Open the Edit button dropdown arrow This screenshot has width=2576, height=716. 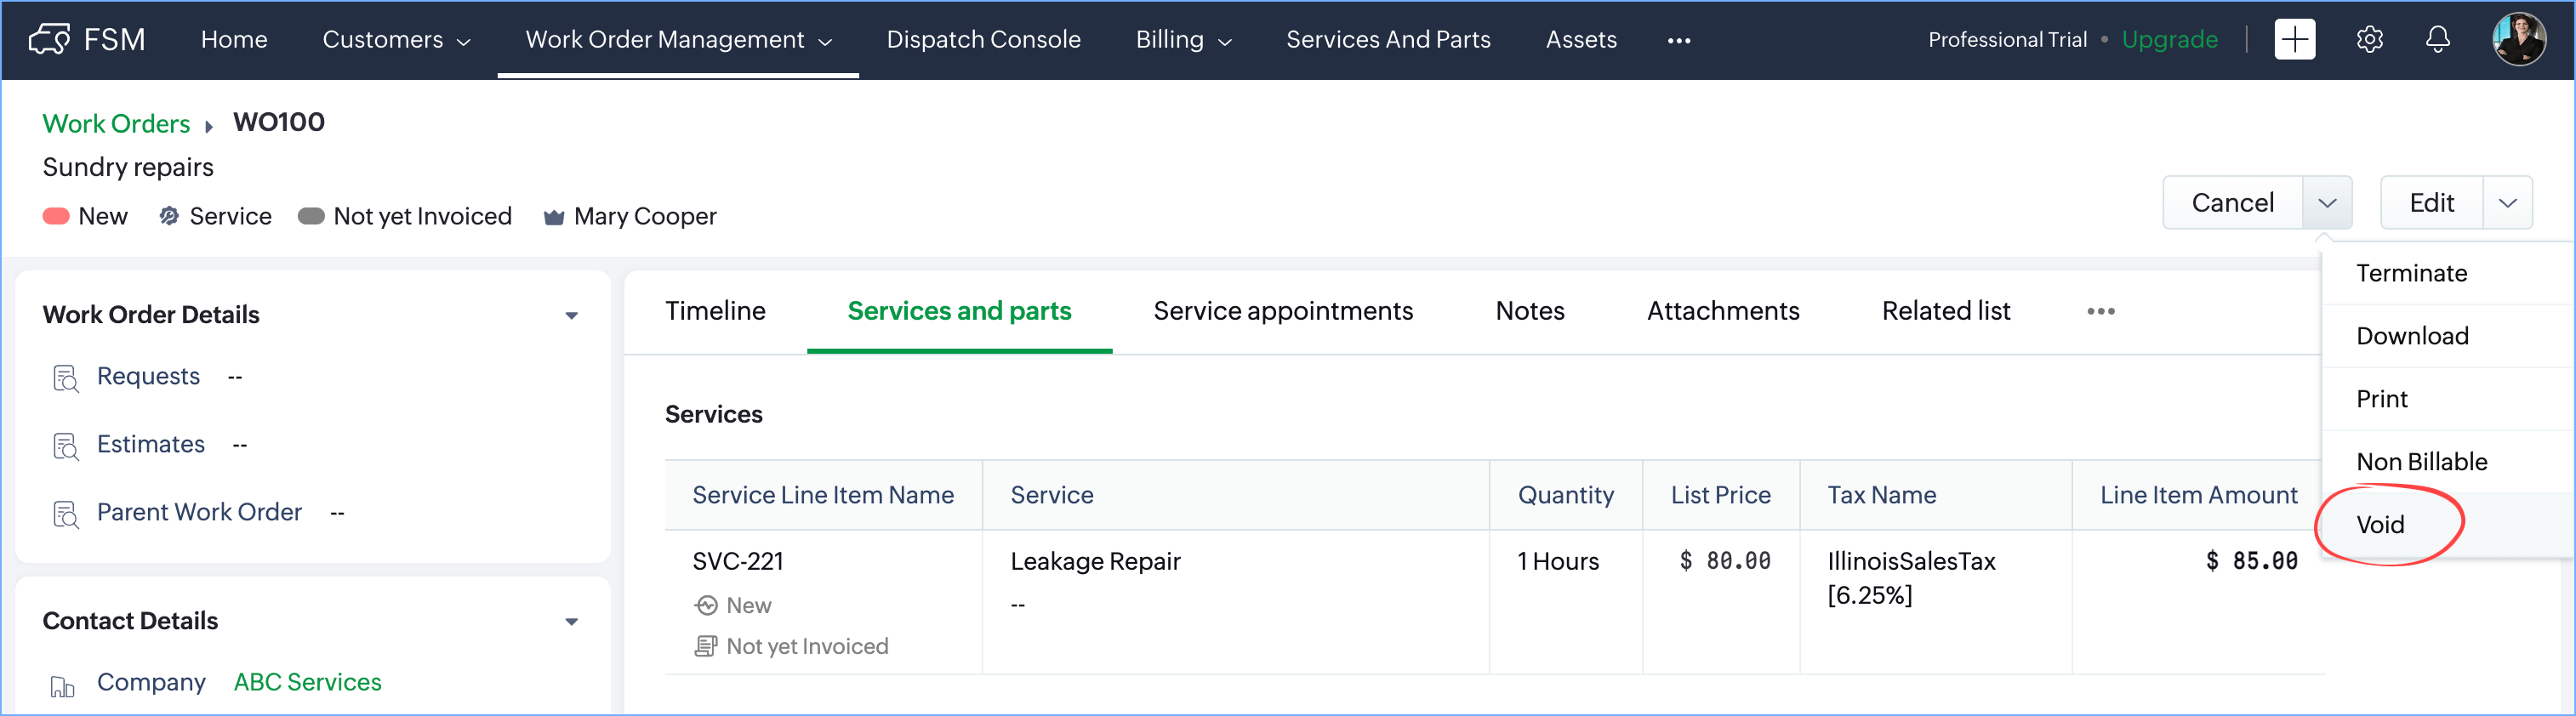(x=2507, y=203)
